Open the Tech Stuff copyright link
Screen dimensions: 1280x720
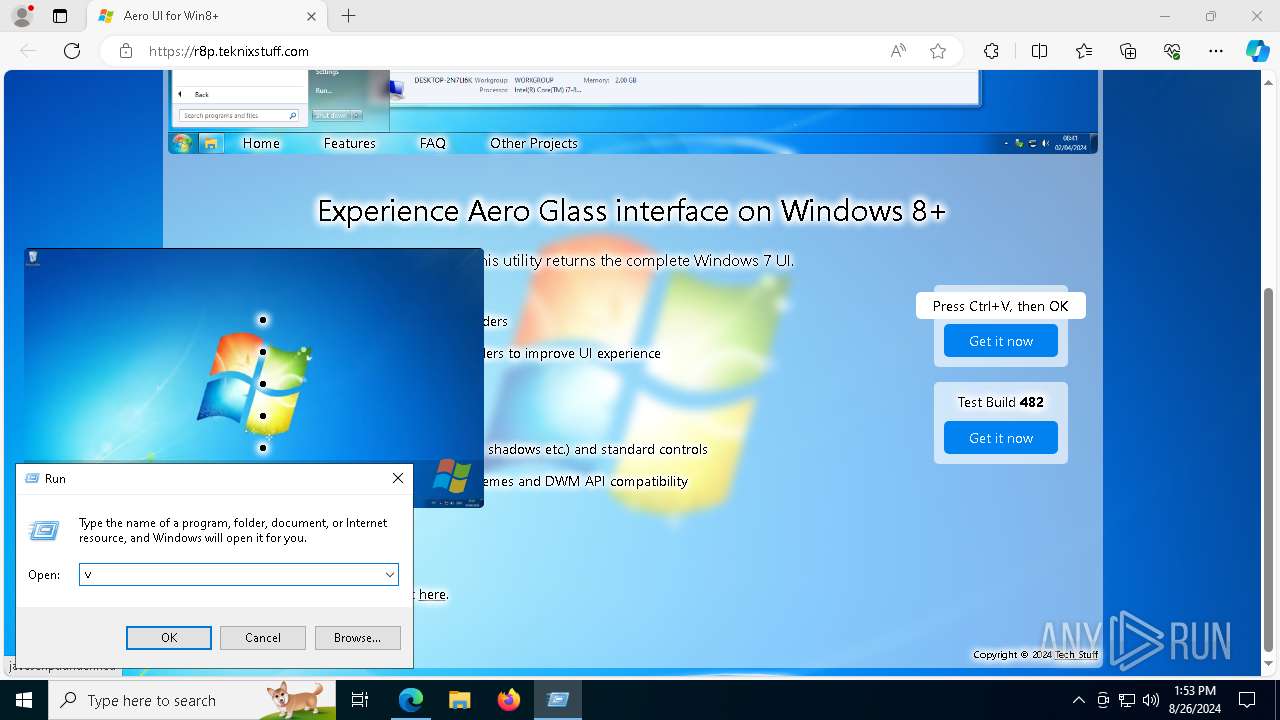point(1077,655)
